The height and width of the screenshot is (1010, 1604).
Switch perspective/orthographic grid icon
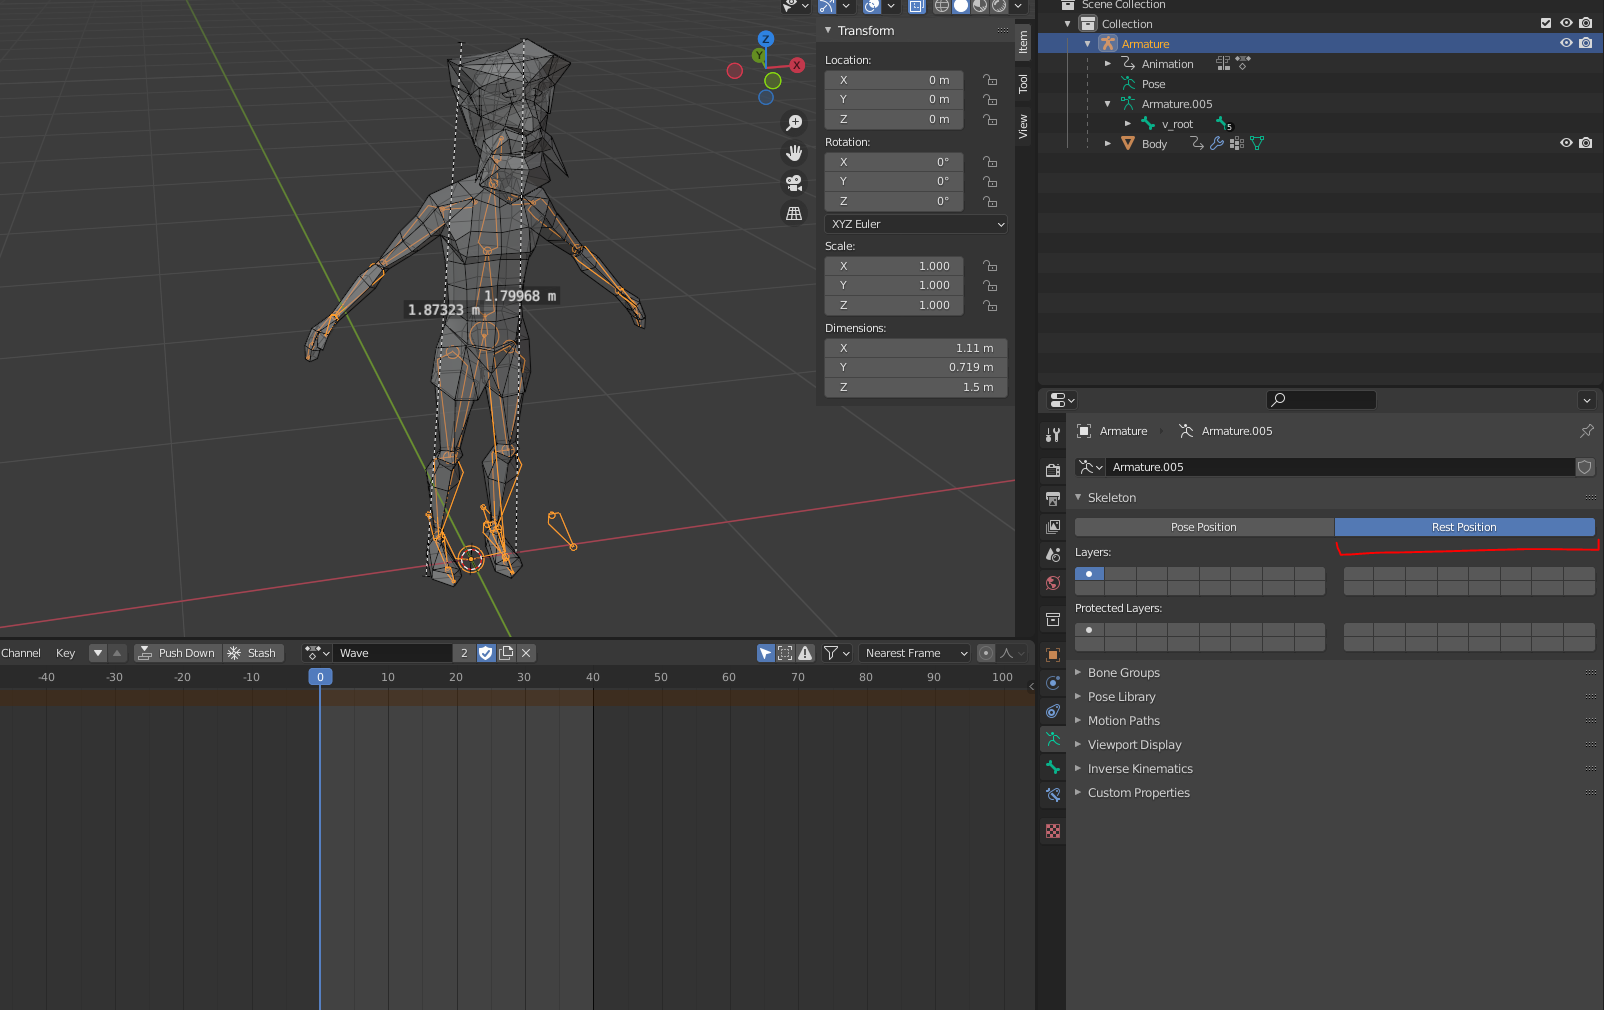click(x=794, y=213)
